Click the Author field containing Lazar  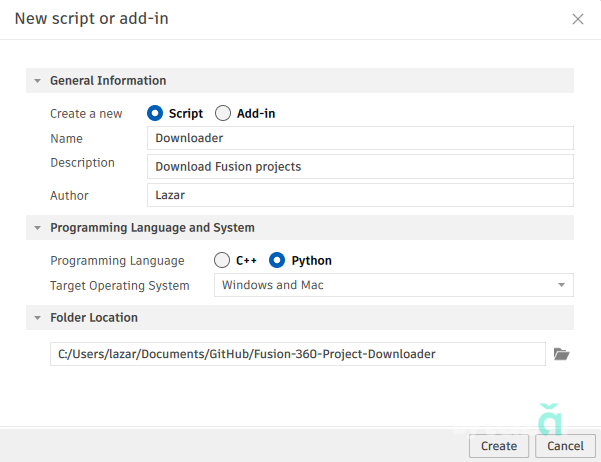(x=360, y=195)
